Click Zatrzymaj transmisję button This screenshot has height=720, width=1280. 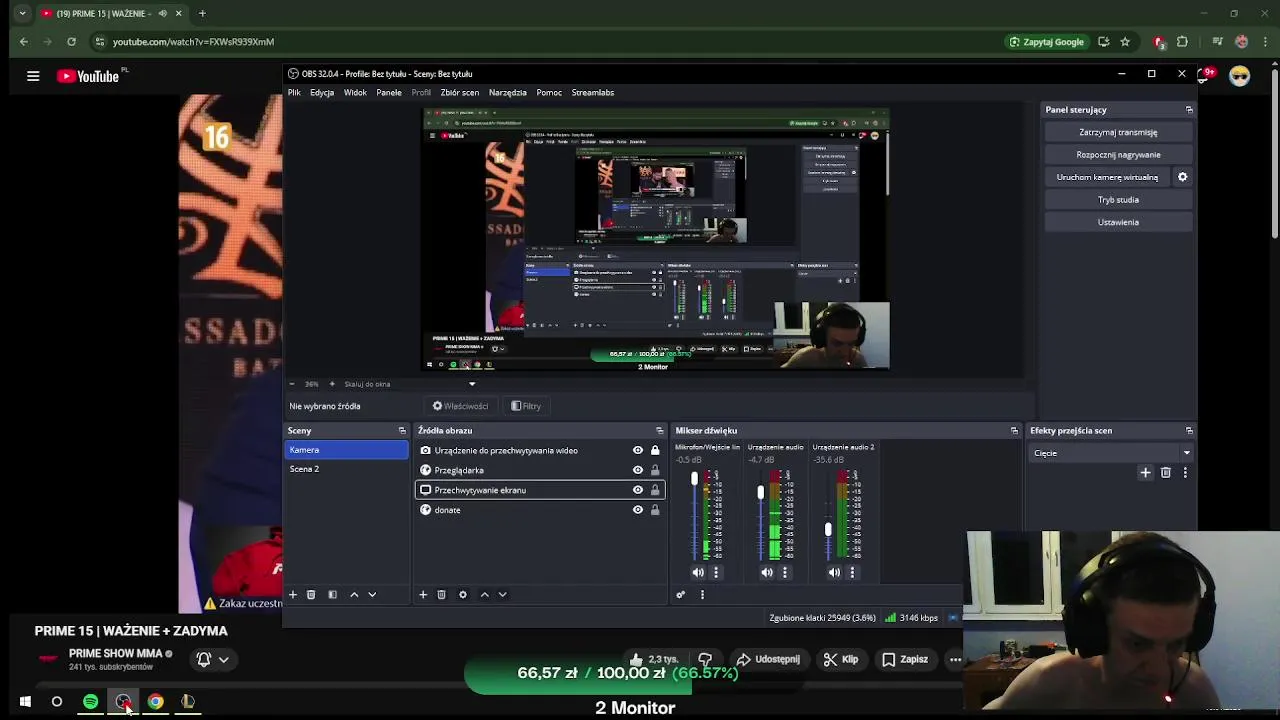pos(1118,132)
